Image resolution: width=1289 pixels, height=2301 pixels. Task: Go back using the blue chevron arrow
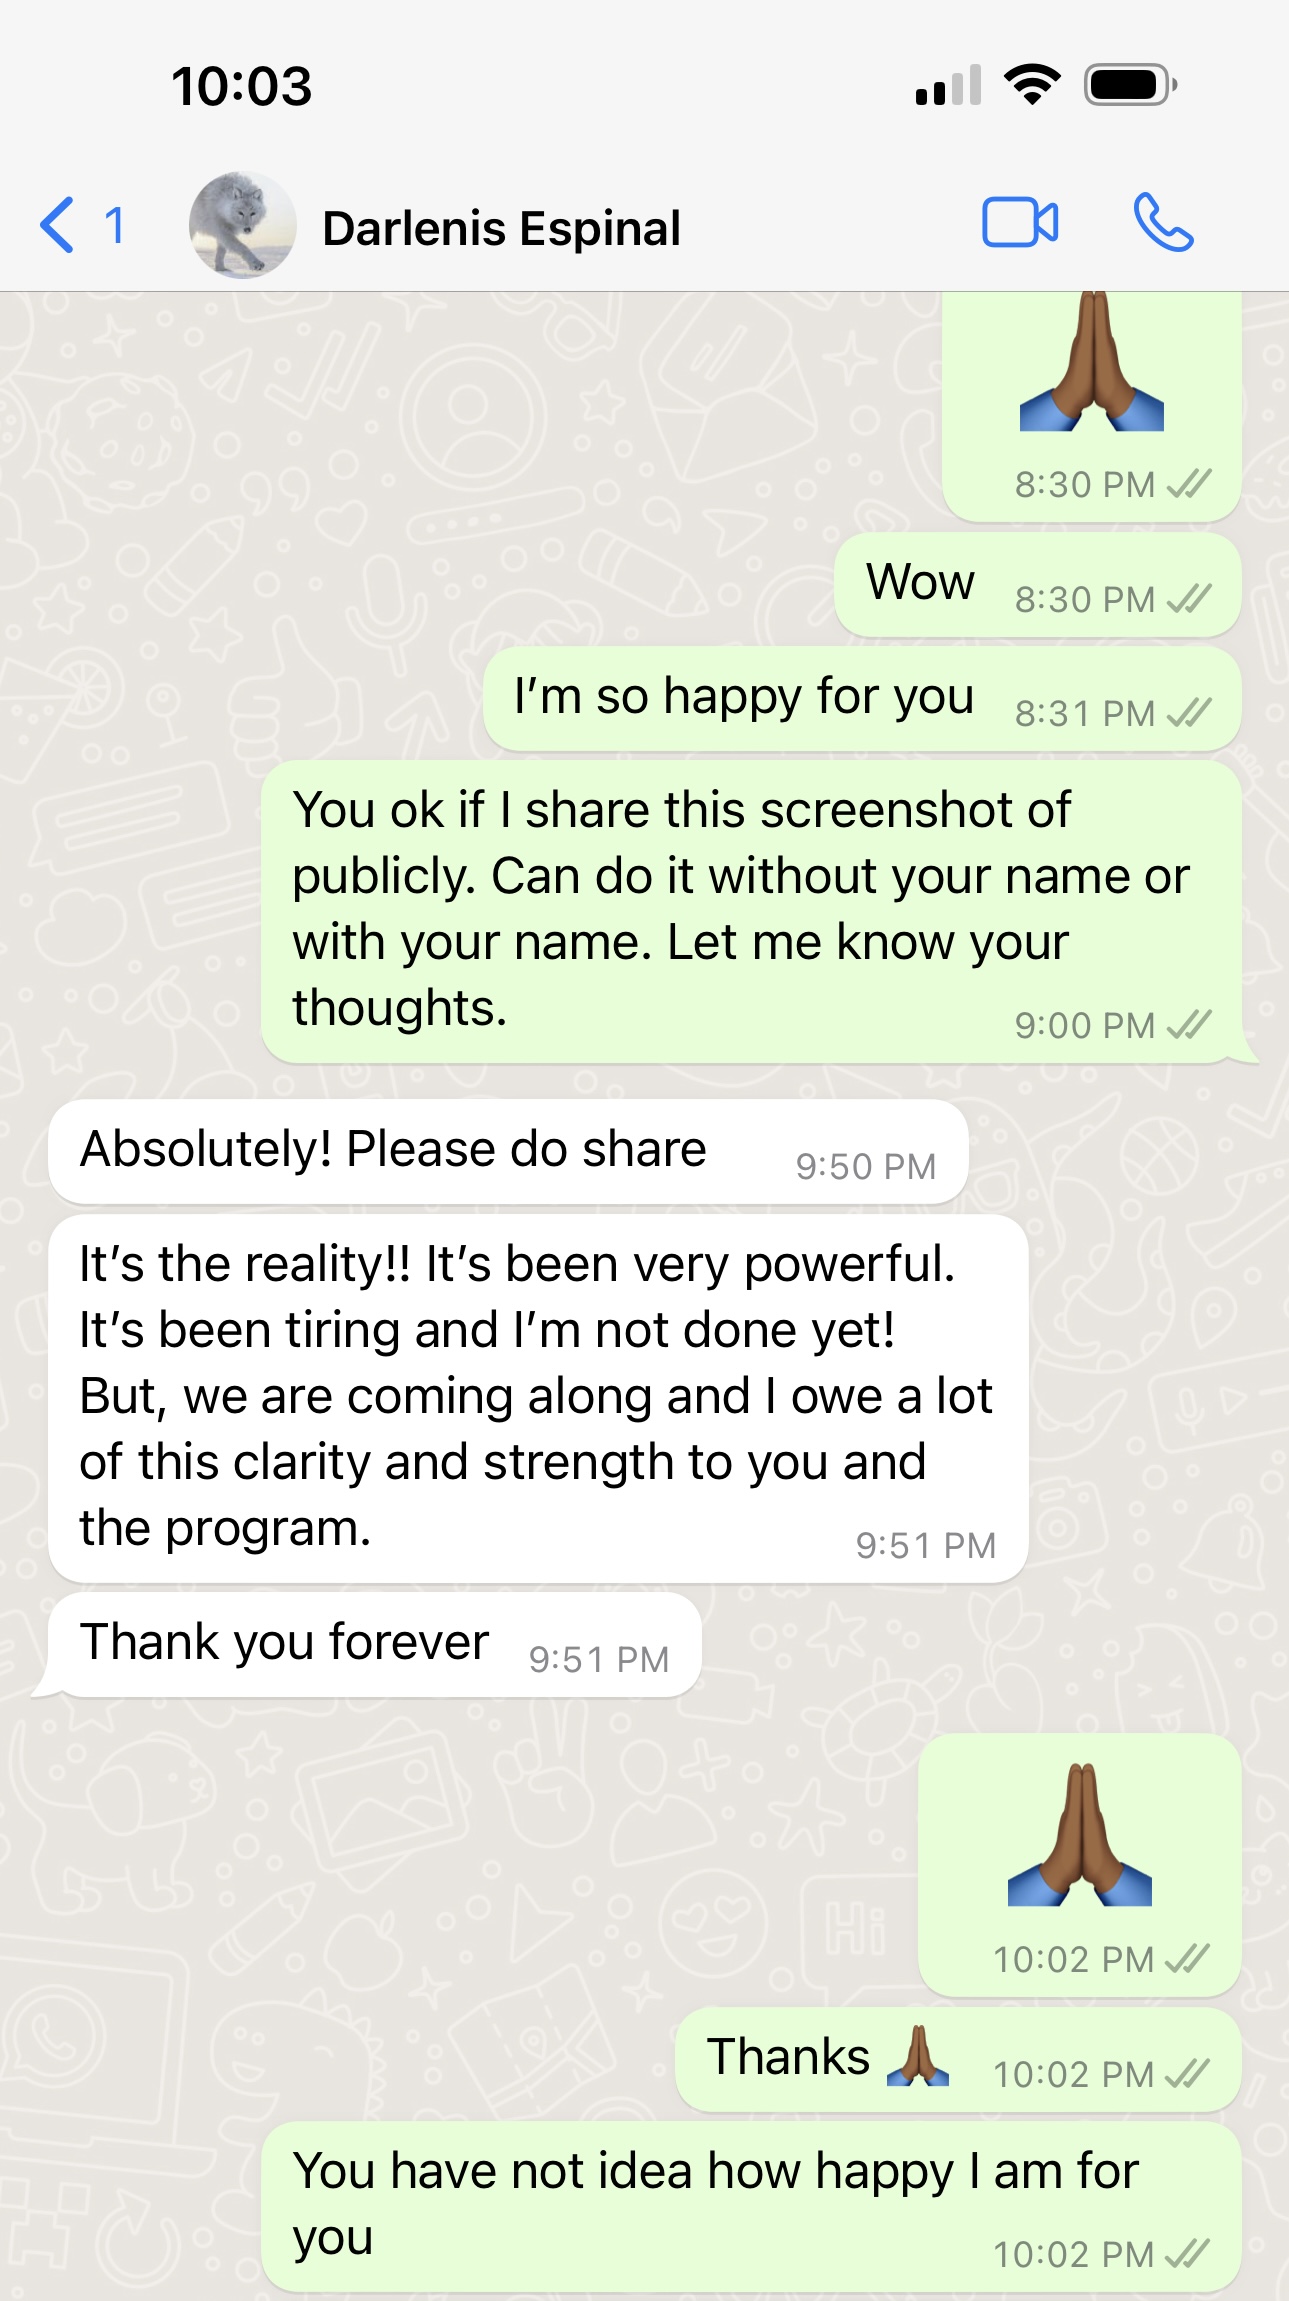coord(57,225)
